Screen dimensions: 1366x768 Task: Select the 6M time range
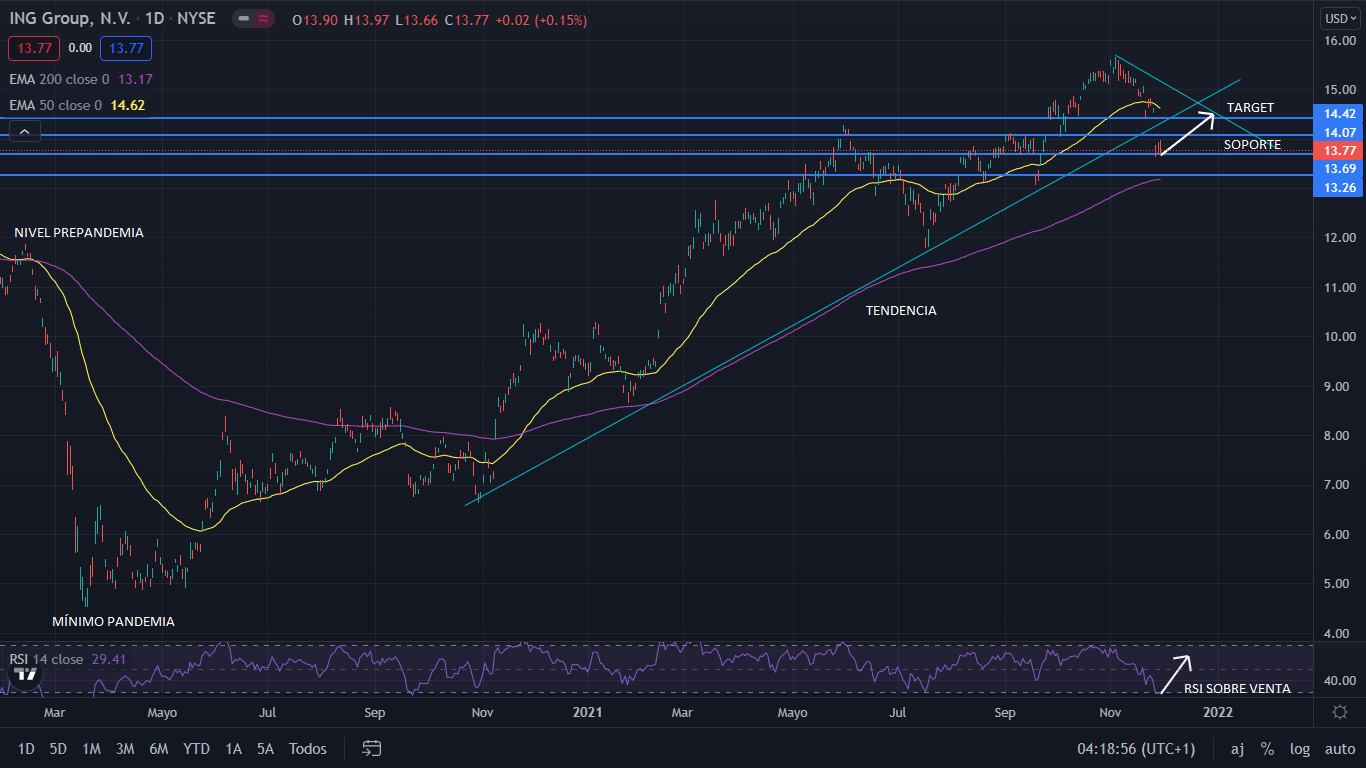click(158, 748)
